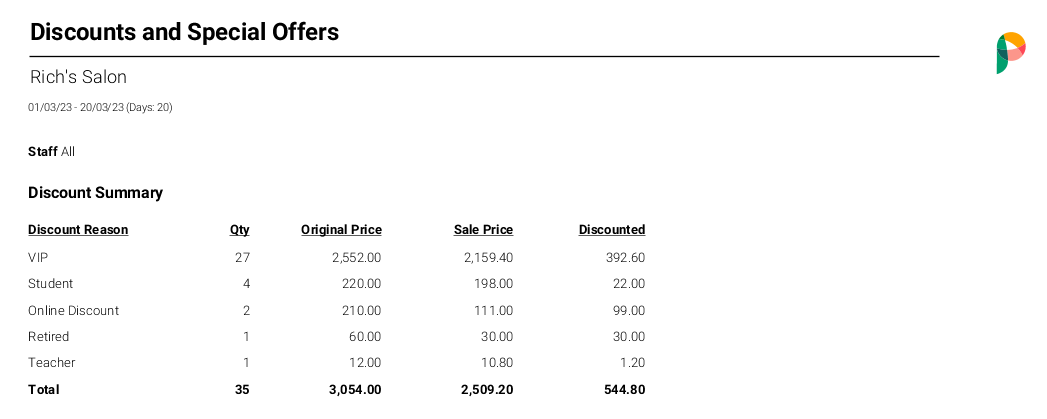Click the Discount Summary heading
Viewport: 1047px width, 419px height.
coord(95,192)
